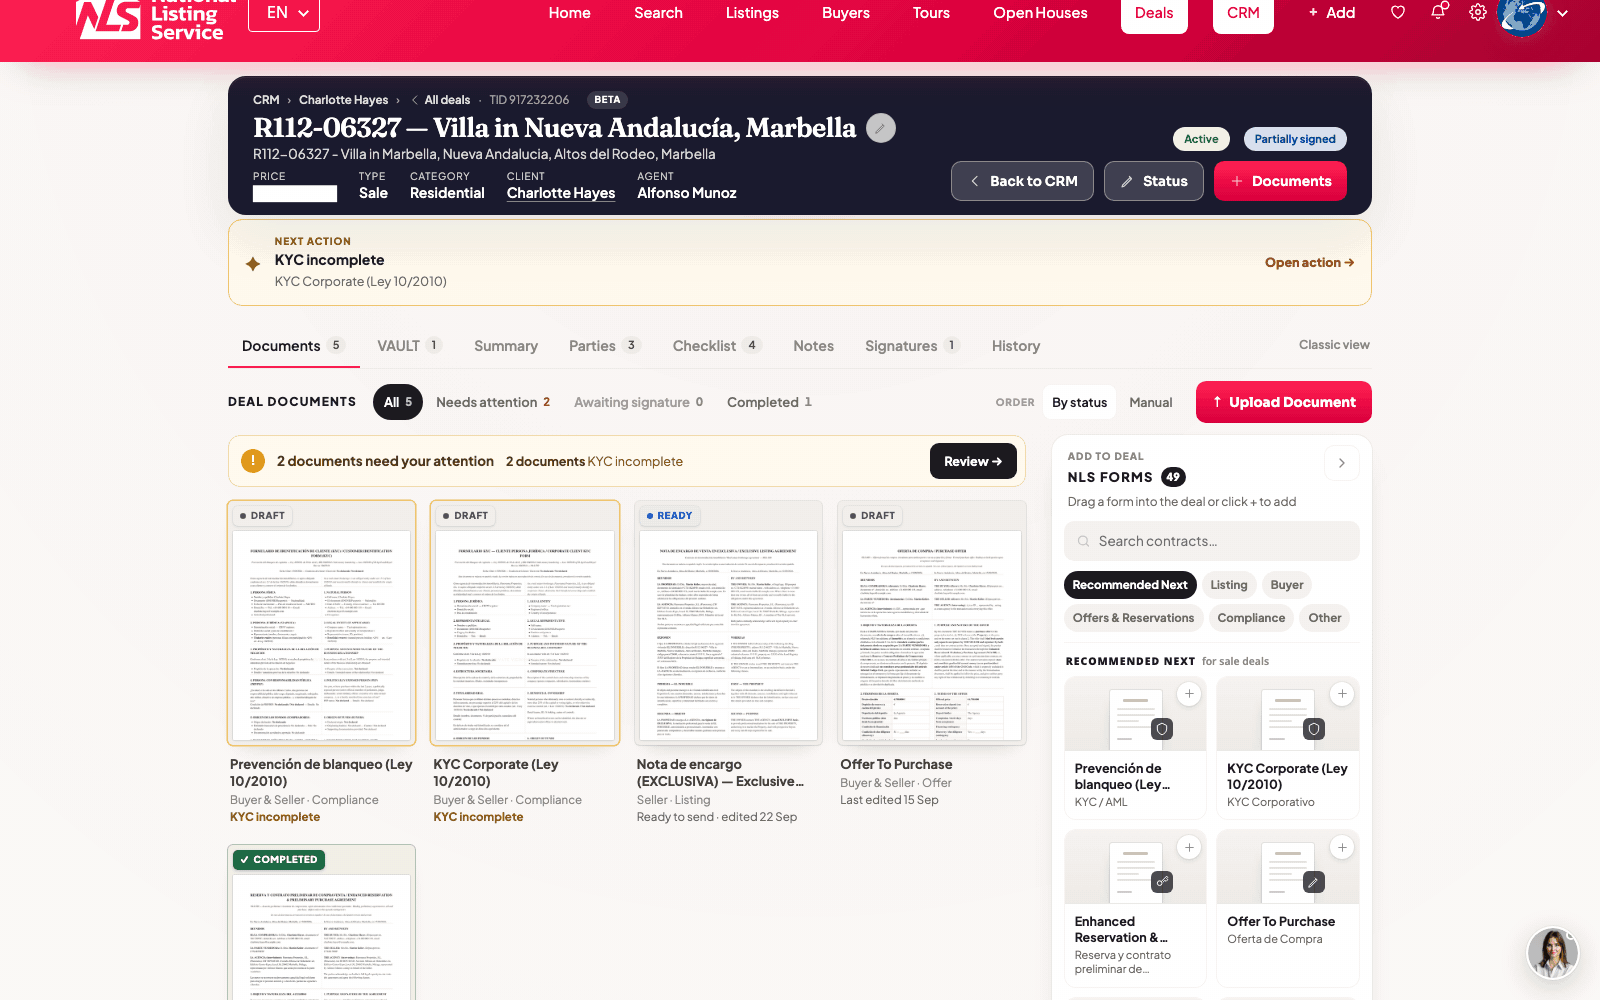Open Charlotte Hayes client link
Image resolution: width=1600 pixels, height=1000 pixels.
tap(561, 193)
